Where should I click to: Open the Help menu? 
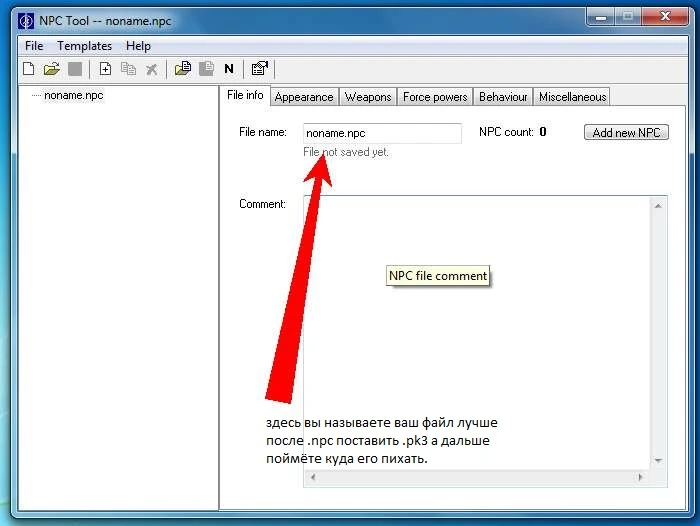(x=138, y=46)
